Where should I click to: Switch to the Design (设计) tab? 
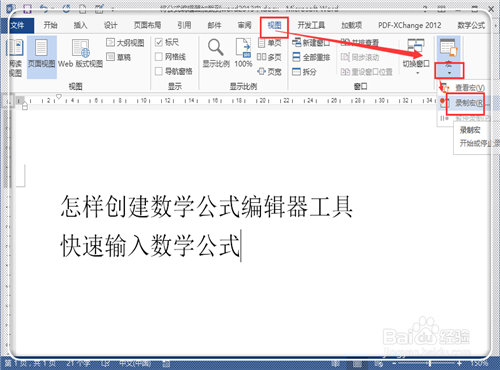click(110, 25)
